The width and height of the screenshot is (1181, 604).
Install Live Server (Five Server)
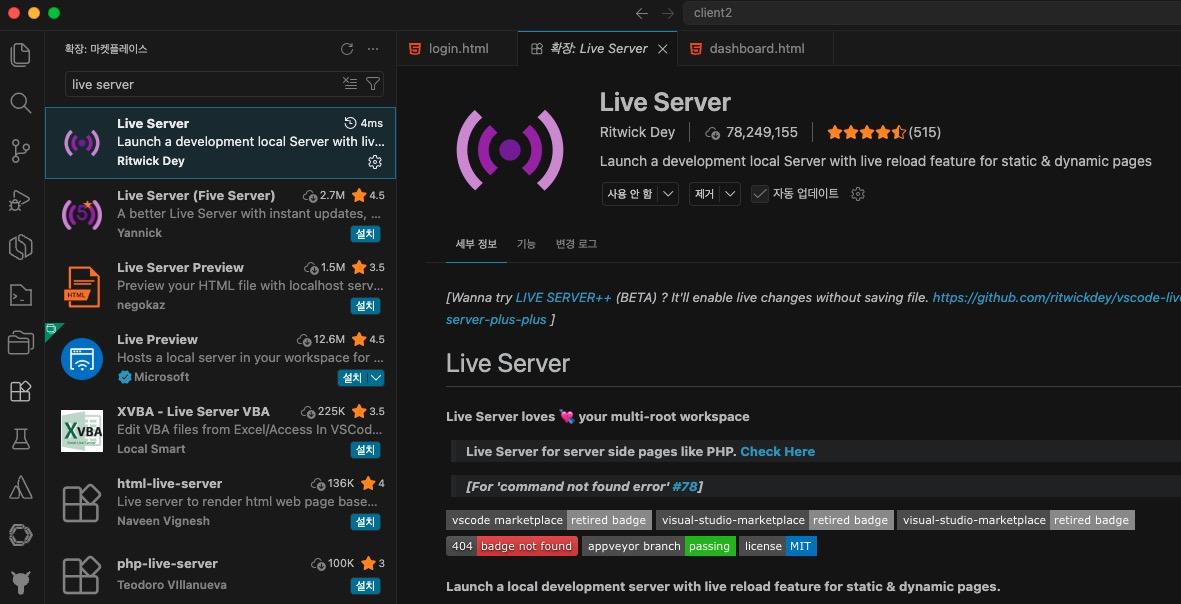click(365, 233)
